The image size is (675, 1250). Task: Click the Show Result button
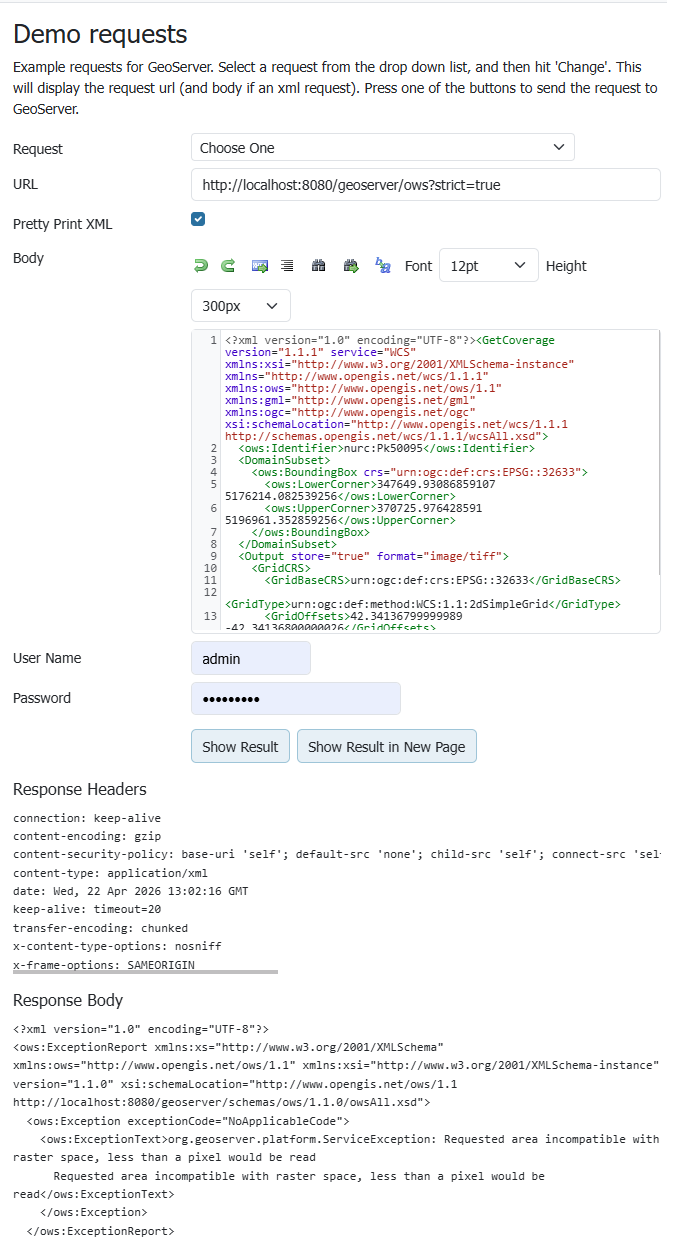click(x=240, y=747)
